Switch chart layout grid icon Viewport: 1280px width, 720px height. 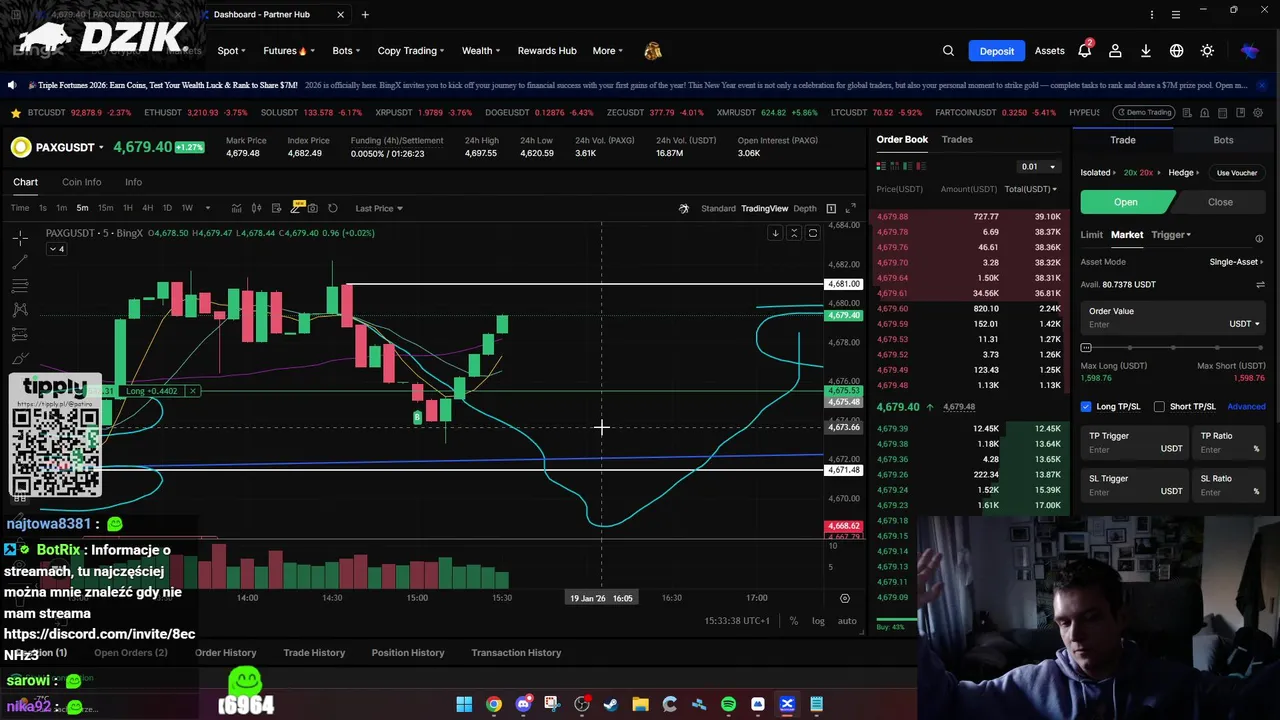pos(831,208)
